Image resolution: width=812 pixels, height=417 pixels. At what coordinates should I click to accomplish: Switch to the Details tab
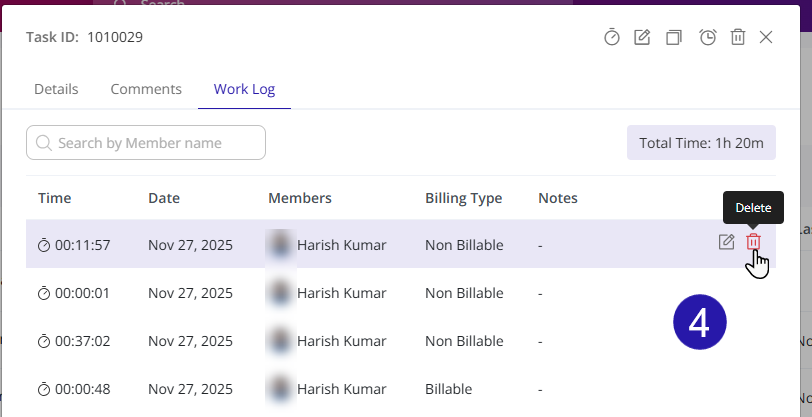pyautogui.click(x=56, y=89)
